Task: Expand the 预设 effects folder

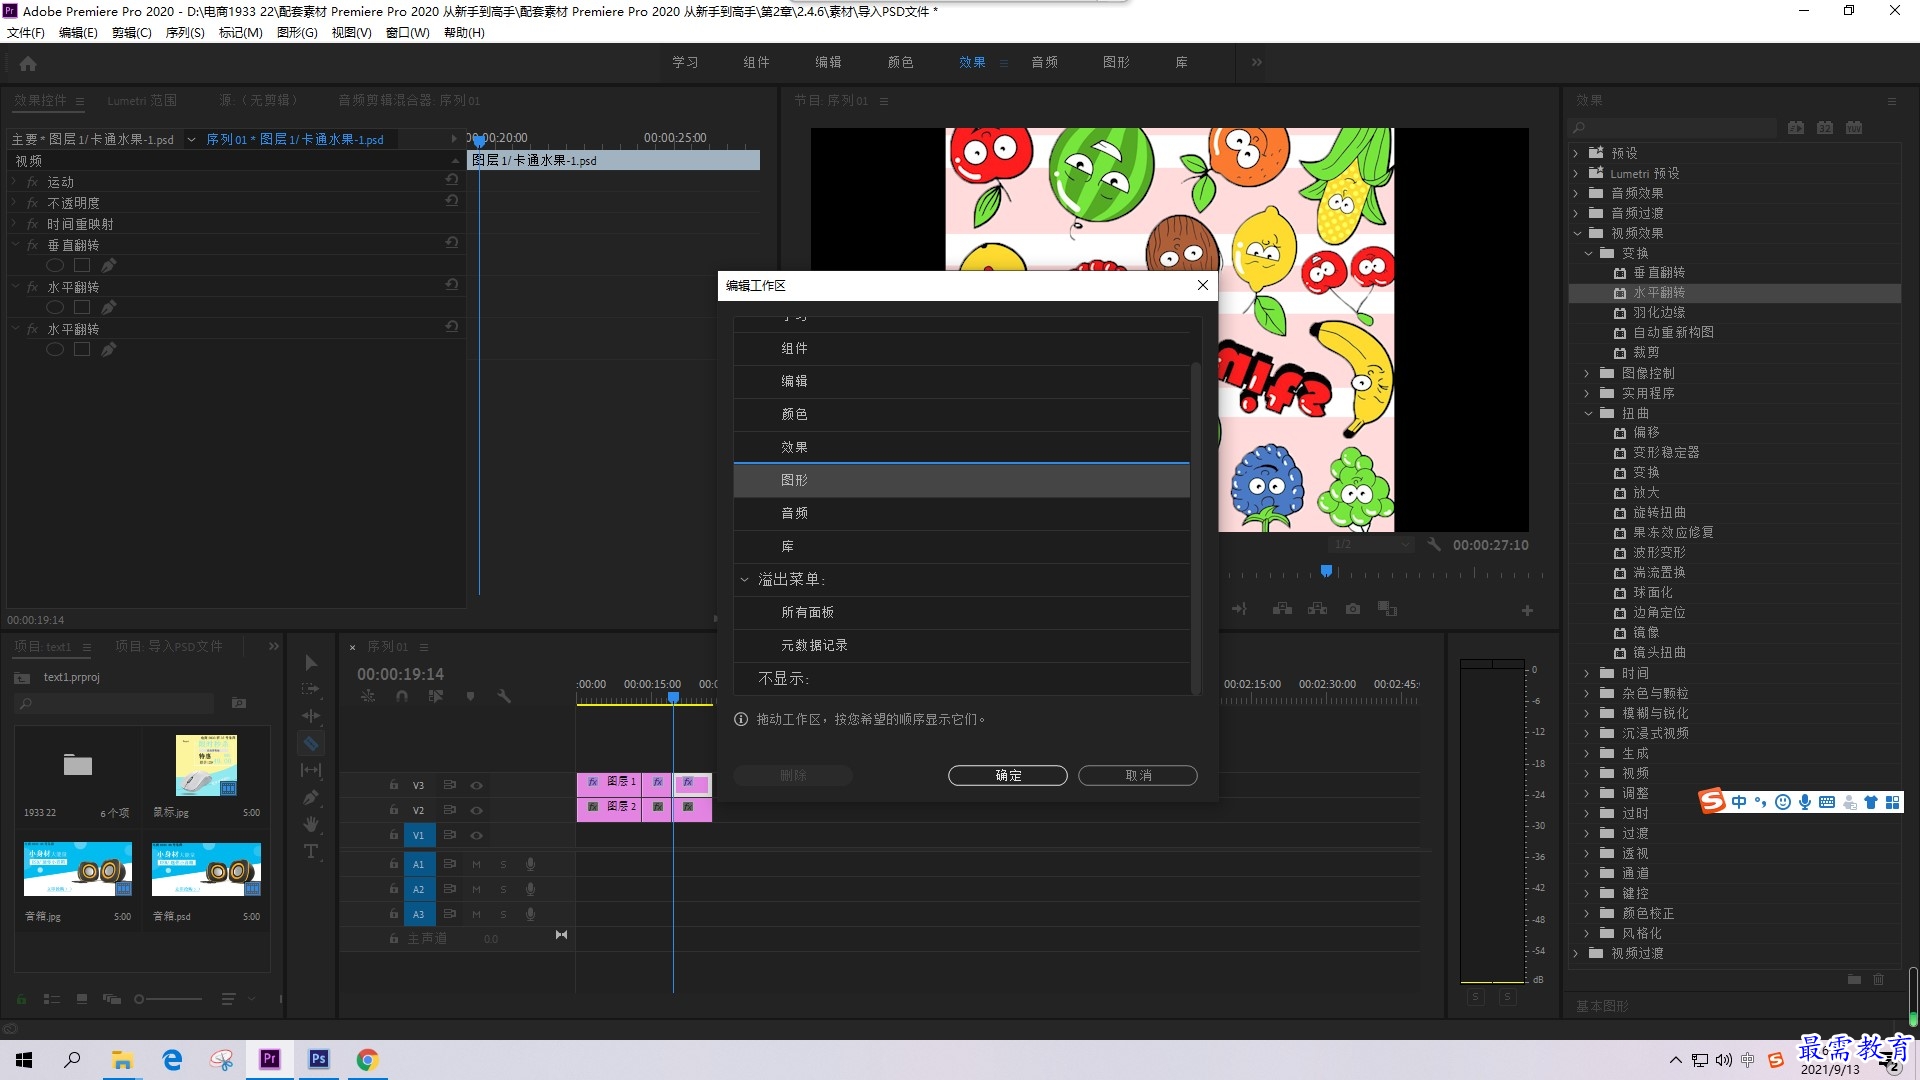Action: point(1576,153)
